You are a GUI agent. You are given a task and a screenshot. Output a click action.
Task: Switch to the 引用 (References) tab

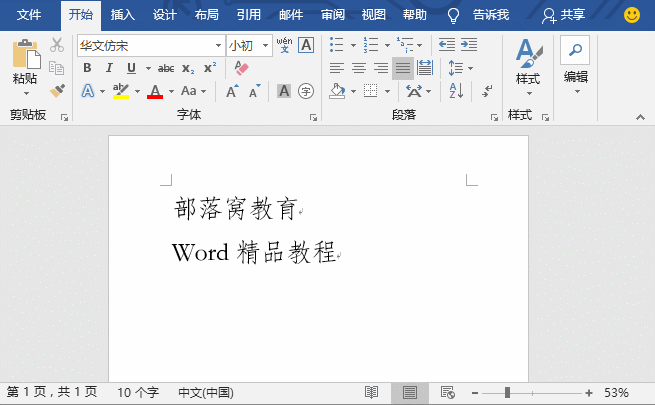[249, 15]
